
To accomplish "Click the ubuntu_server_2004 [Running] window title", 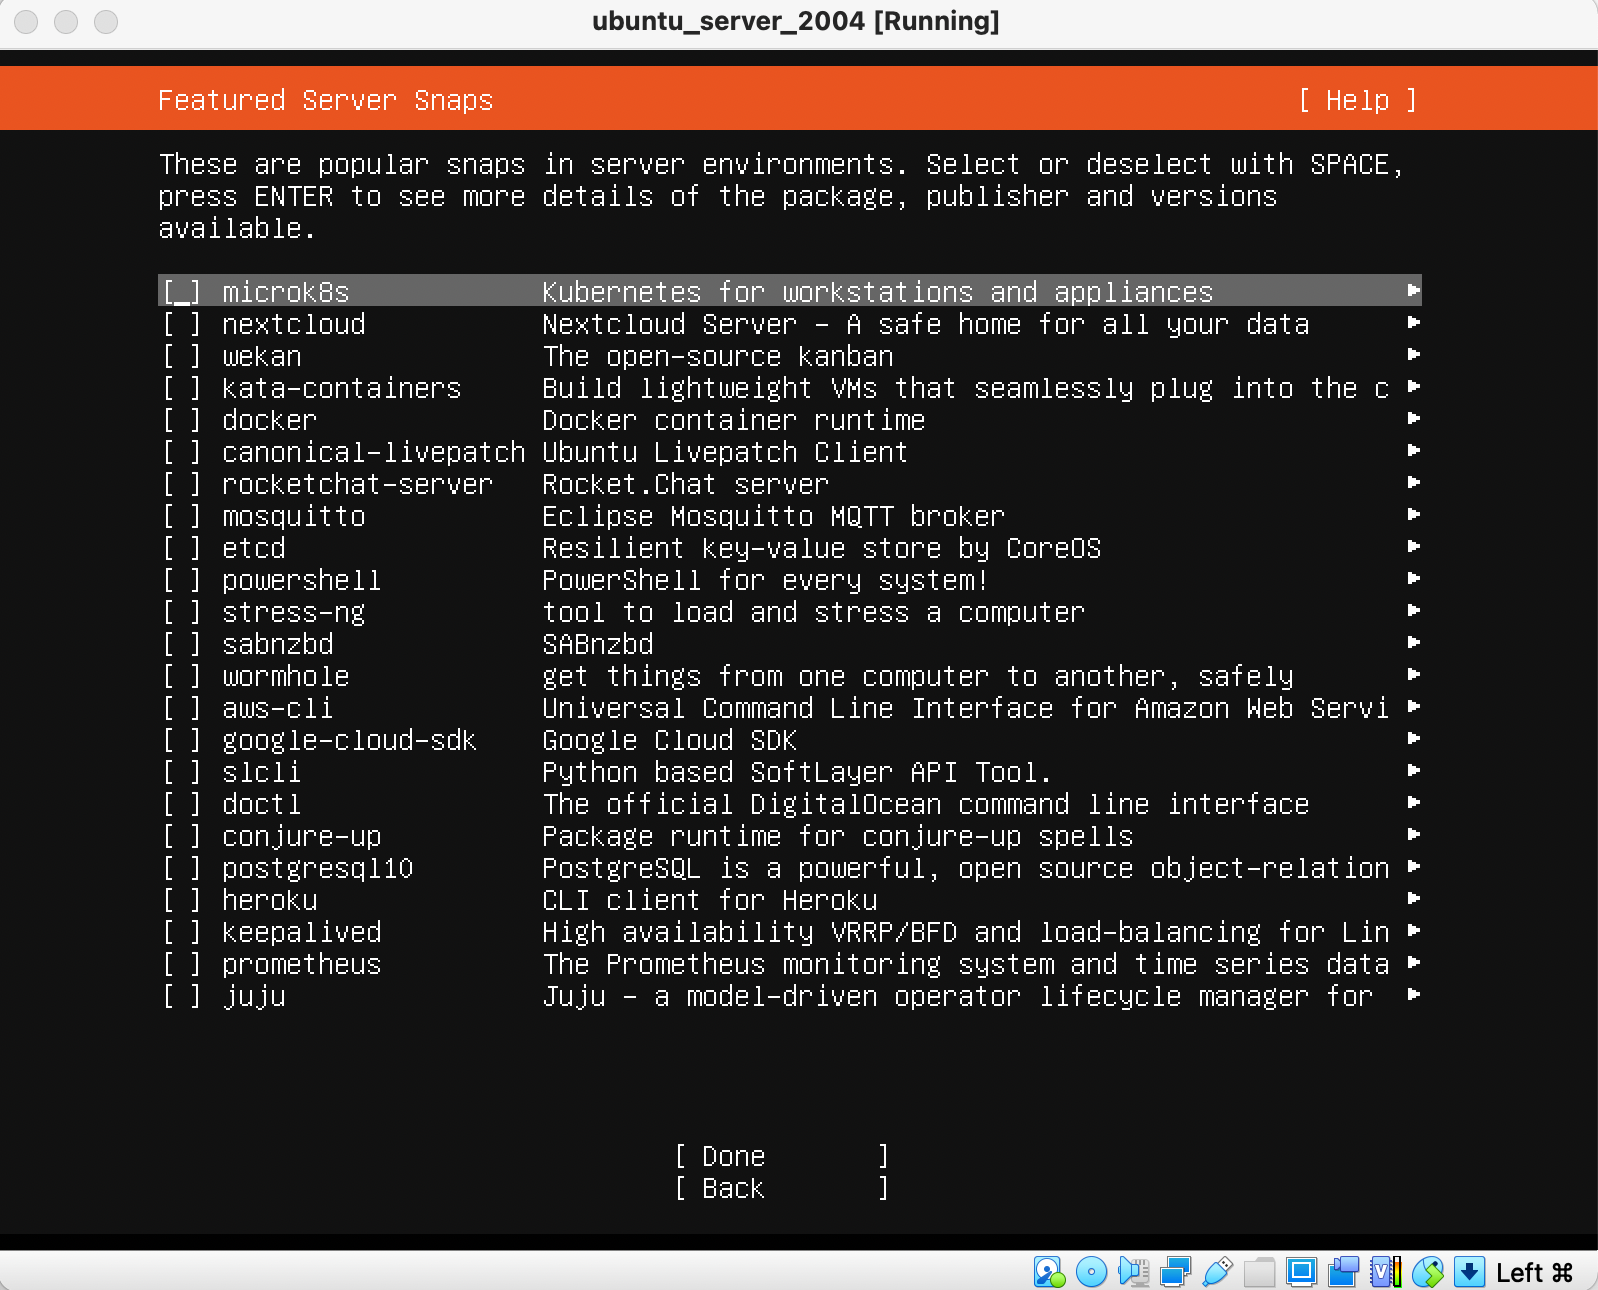I will tap(796, 21).
